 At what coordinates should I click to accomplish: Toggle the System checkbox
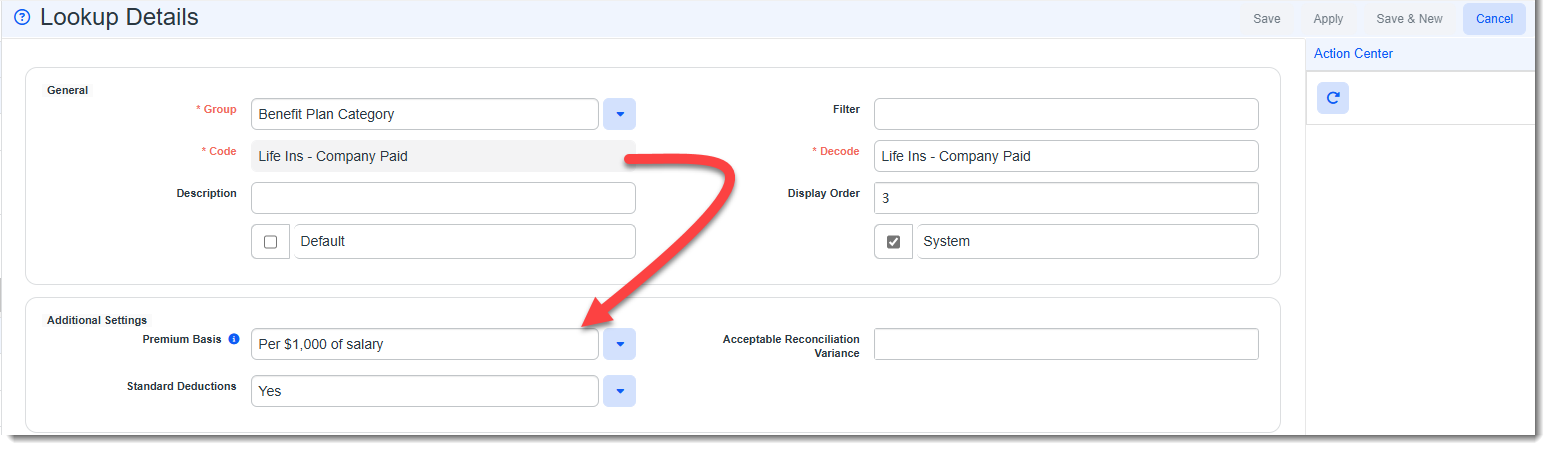893,242
